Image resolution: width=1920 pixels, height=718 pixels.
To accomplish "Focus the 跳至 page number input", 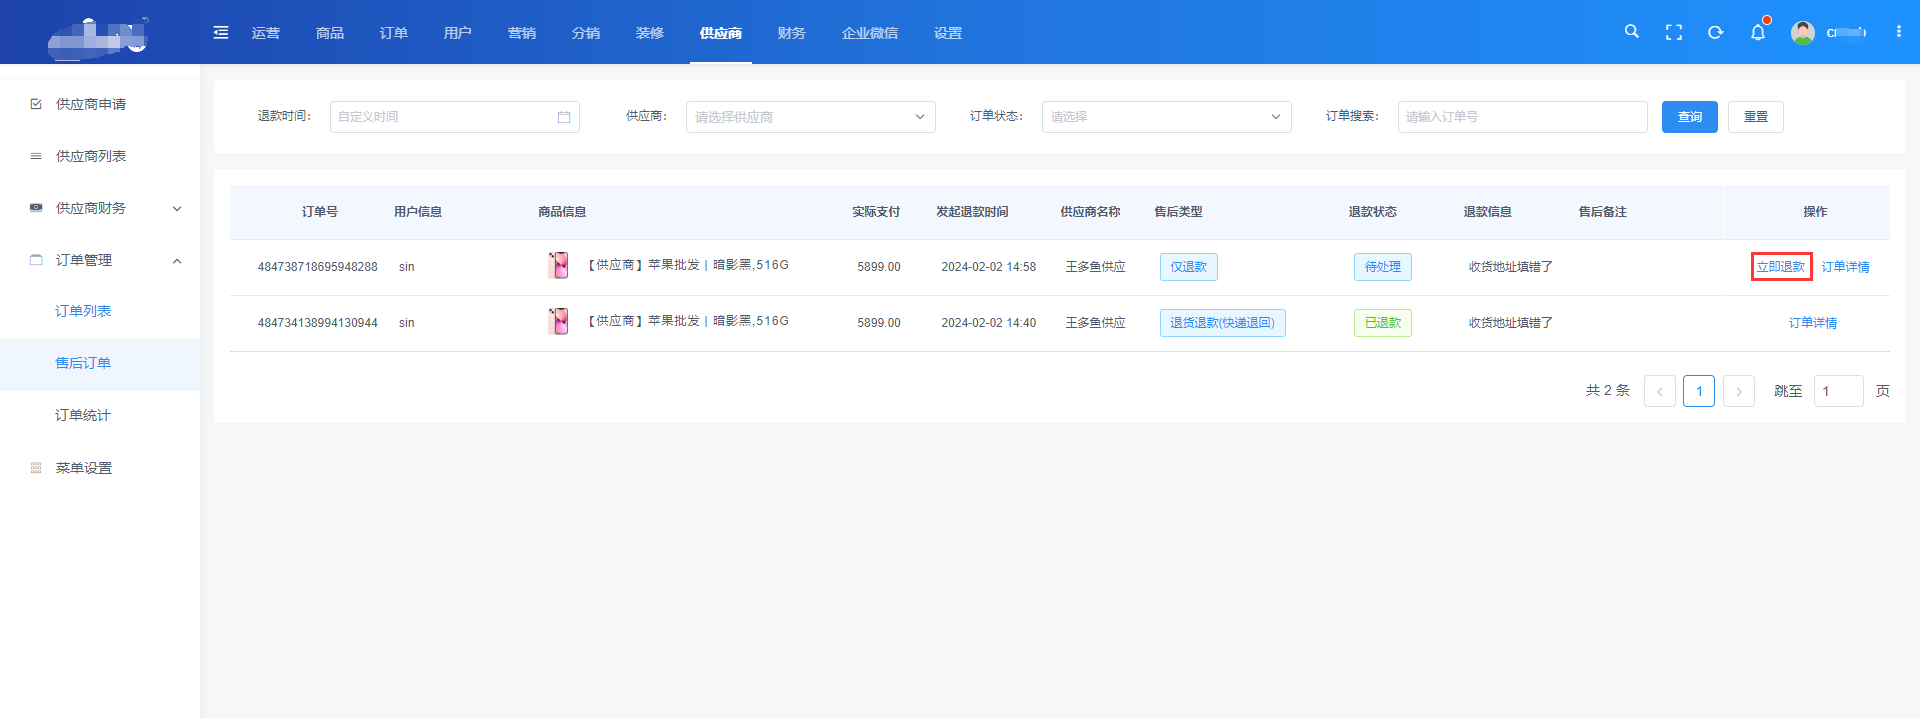I will click(1839, 391).
